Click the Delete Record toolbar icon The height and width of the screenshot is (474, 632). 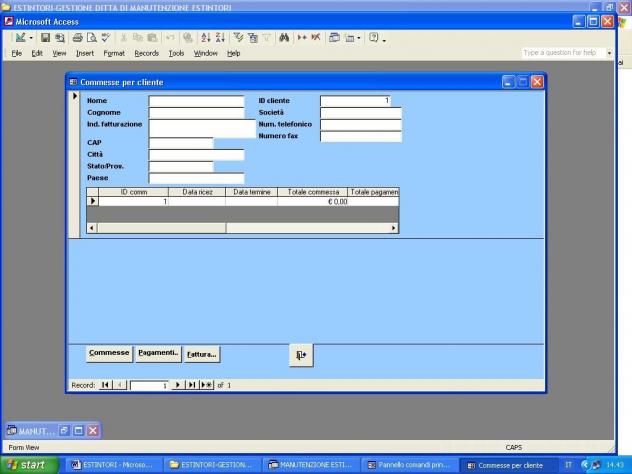316,38
